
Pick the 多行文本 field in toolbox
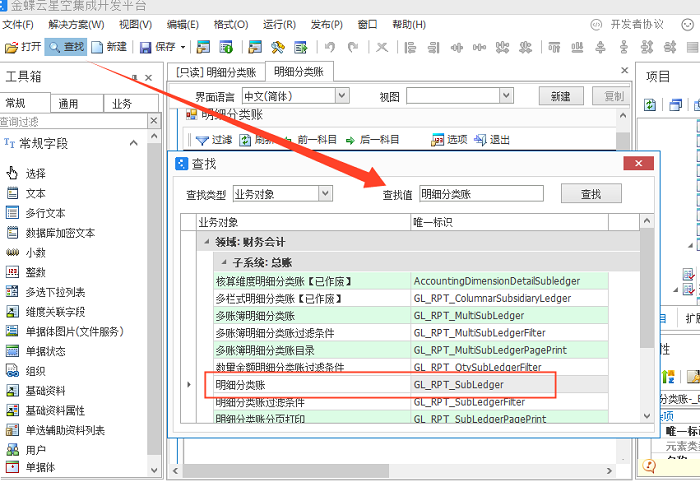(45, 213)
